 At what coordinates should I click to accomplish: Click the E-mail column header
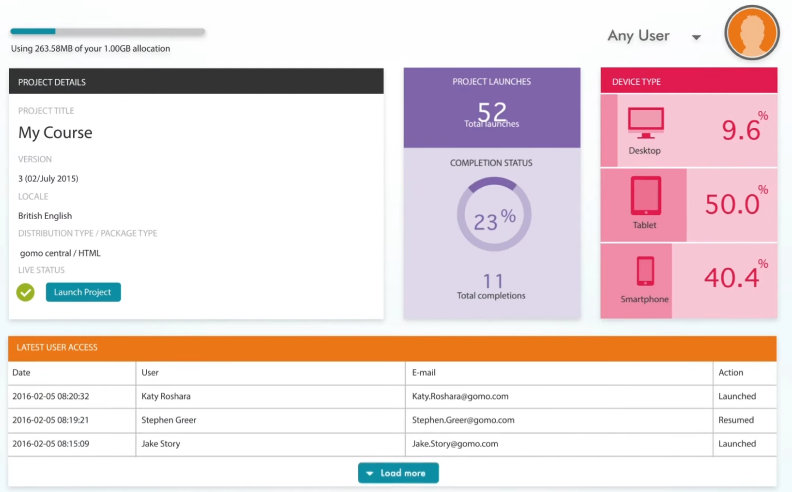pos(424,373)
